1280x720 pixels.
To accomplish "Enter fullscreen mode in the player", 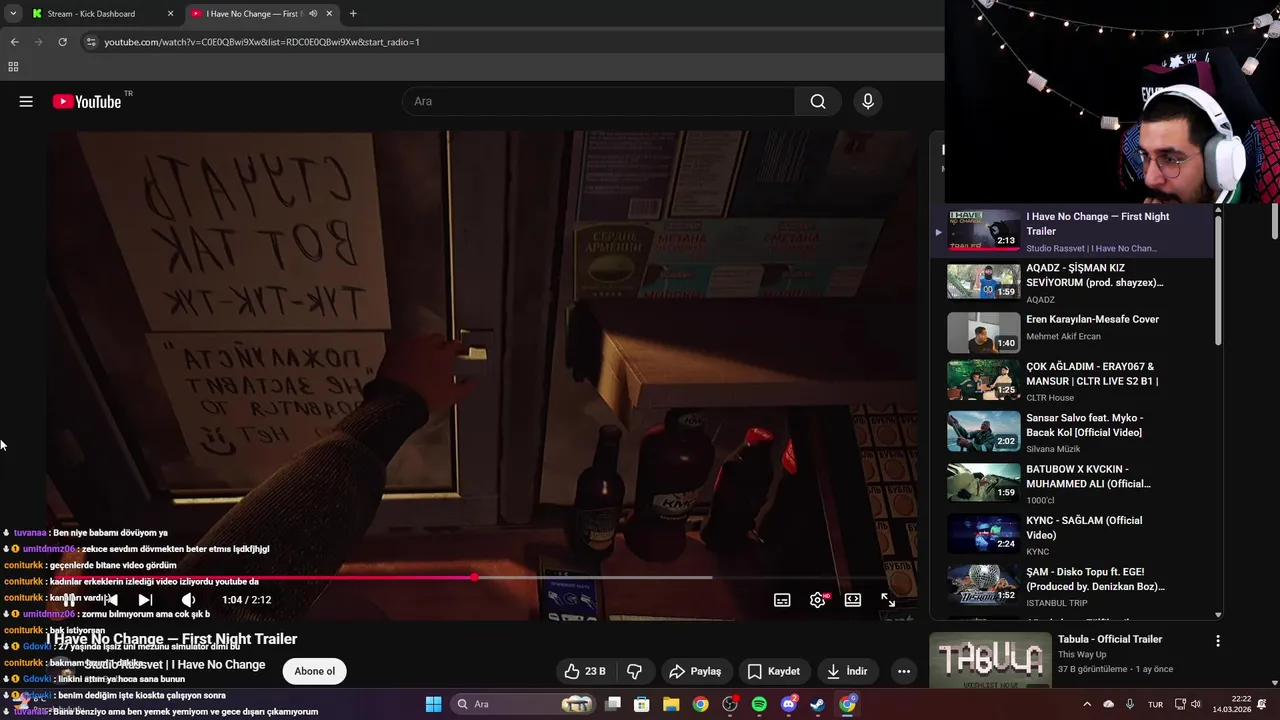I will [x=888, y=600].
